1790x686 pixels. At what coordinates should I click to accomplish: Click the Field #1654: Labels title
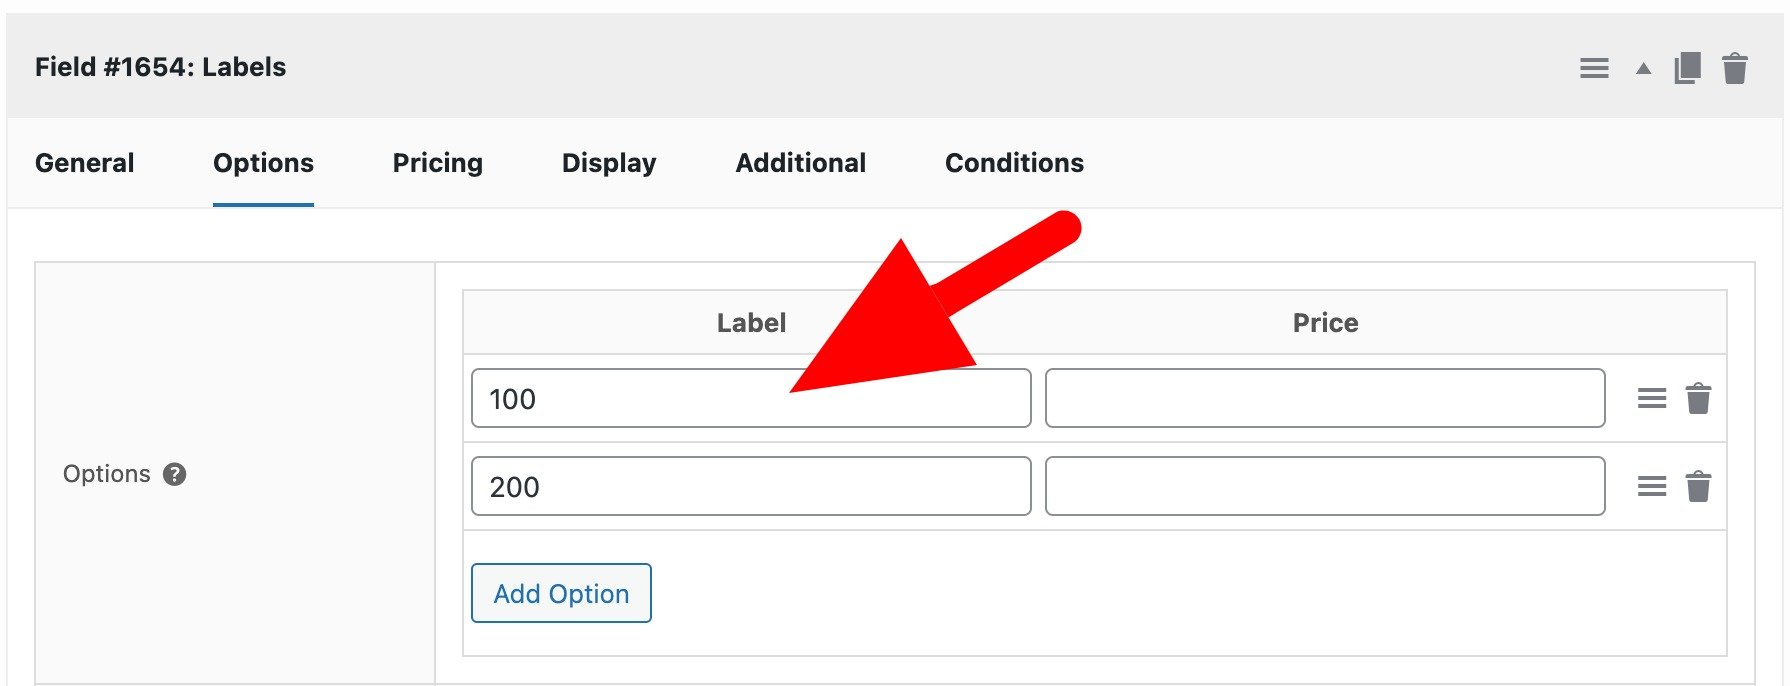pyautogui.click(x=161, y=66)
